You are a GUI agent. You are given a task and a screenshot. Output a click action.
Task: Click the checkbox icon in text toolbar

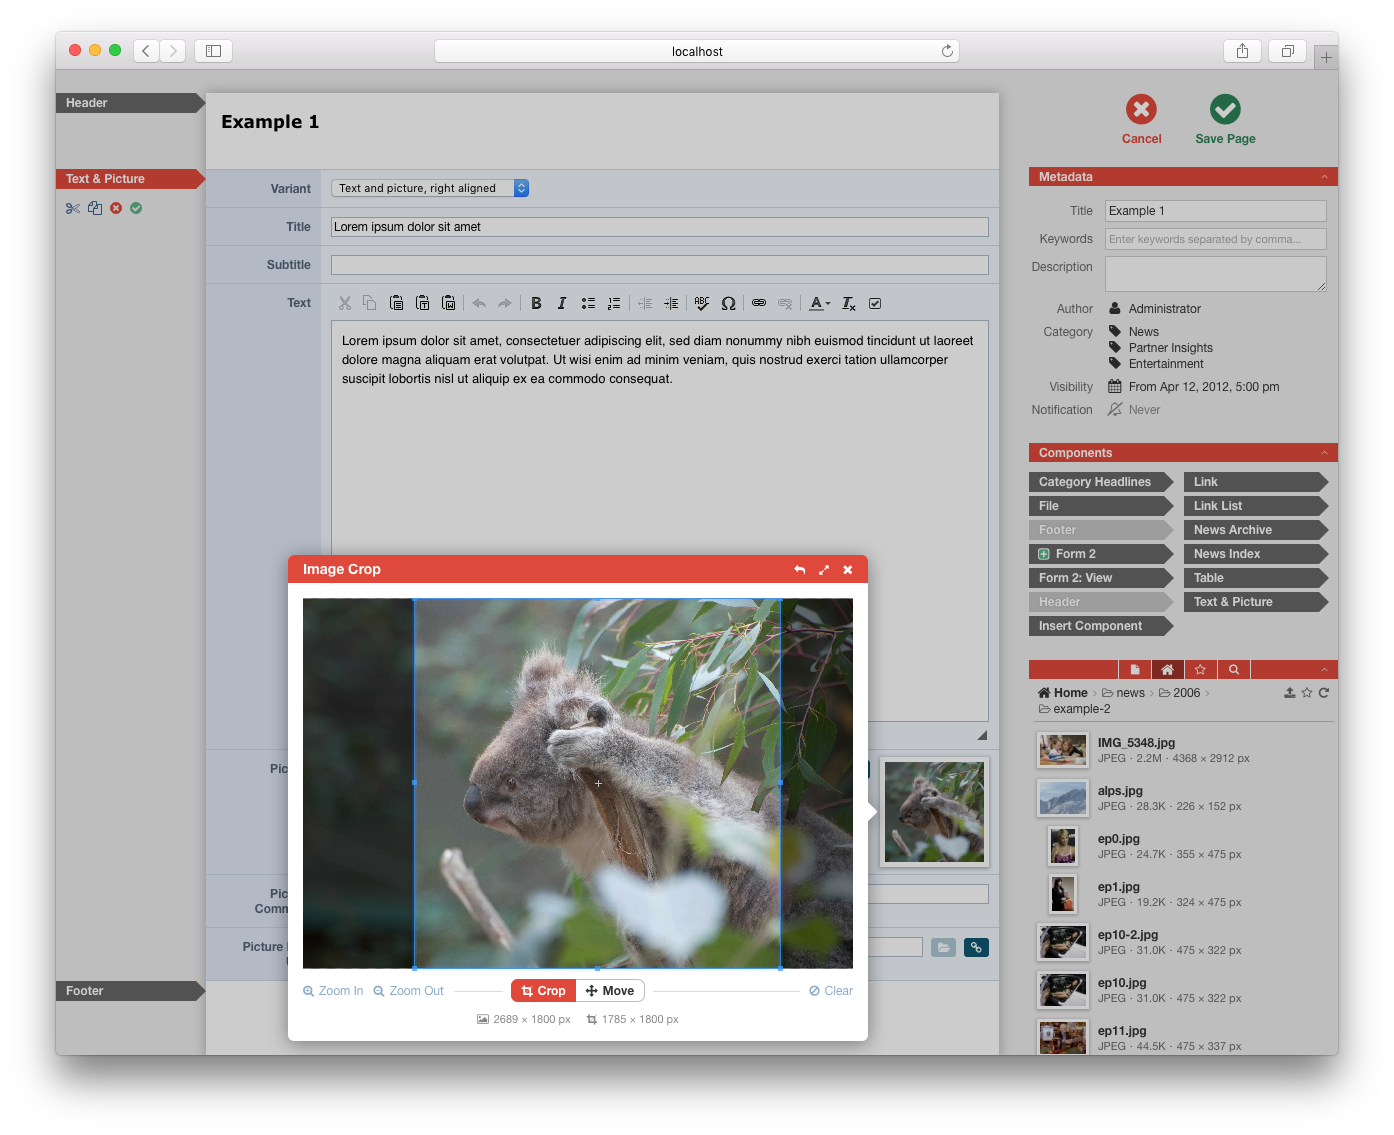click(875, 303)
